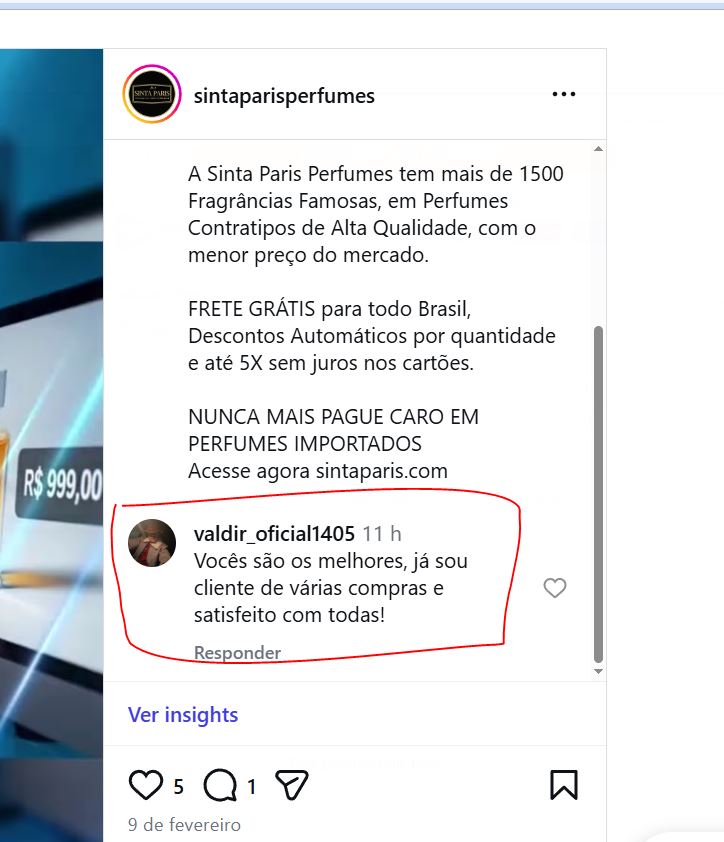View the like count number 5
Image resolution: width=724 pixels, height=842 pixels.
tap(178, 787)
